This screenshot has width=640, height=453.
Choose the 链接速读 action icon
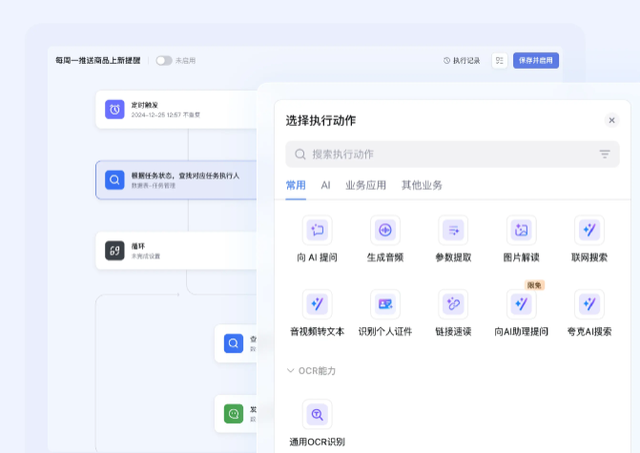click(453, 304)
